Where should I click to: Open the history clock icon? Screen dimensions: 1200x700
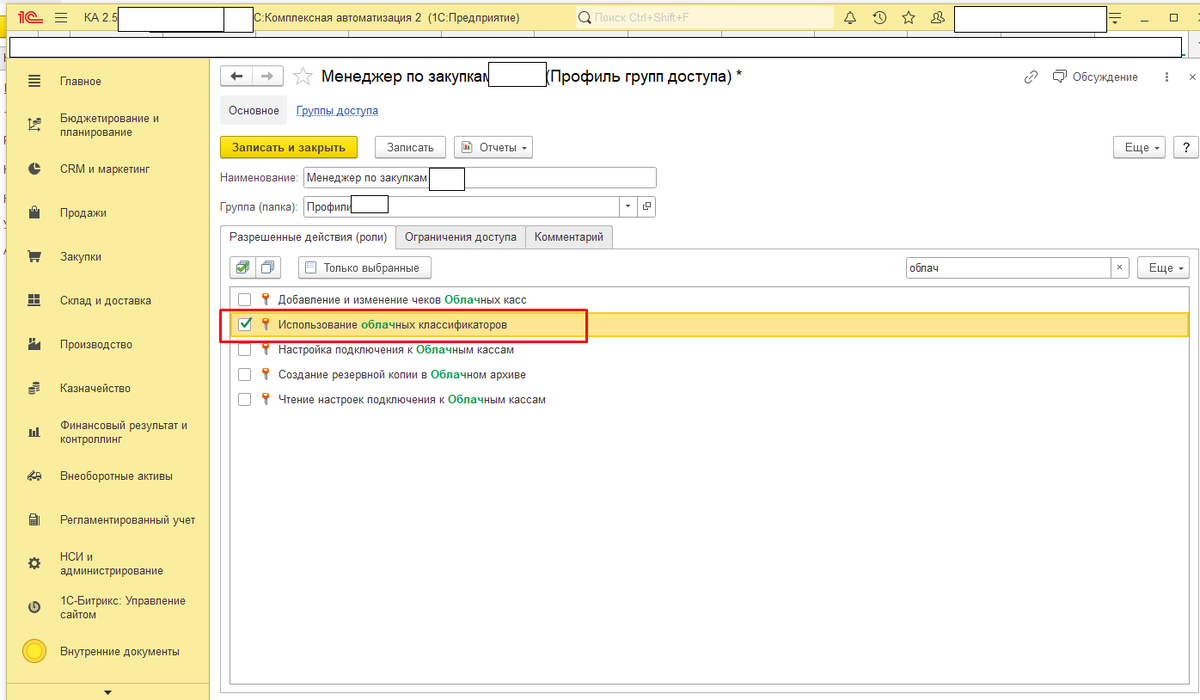879,18
